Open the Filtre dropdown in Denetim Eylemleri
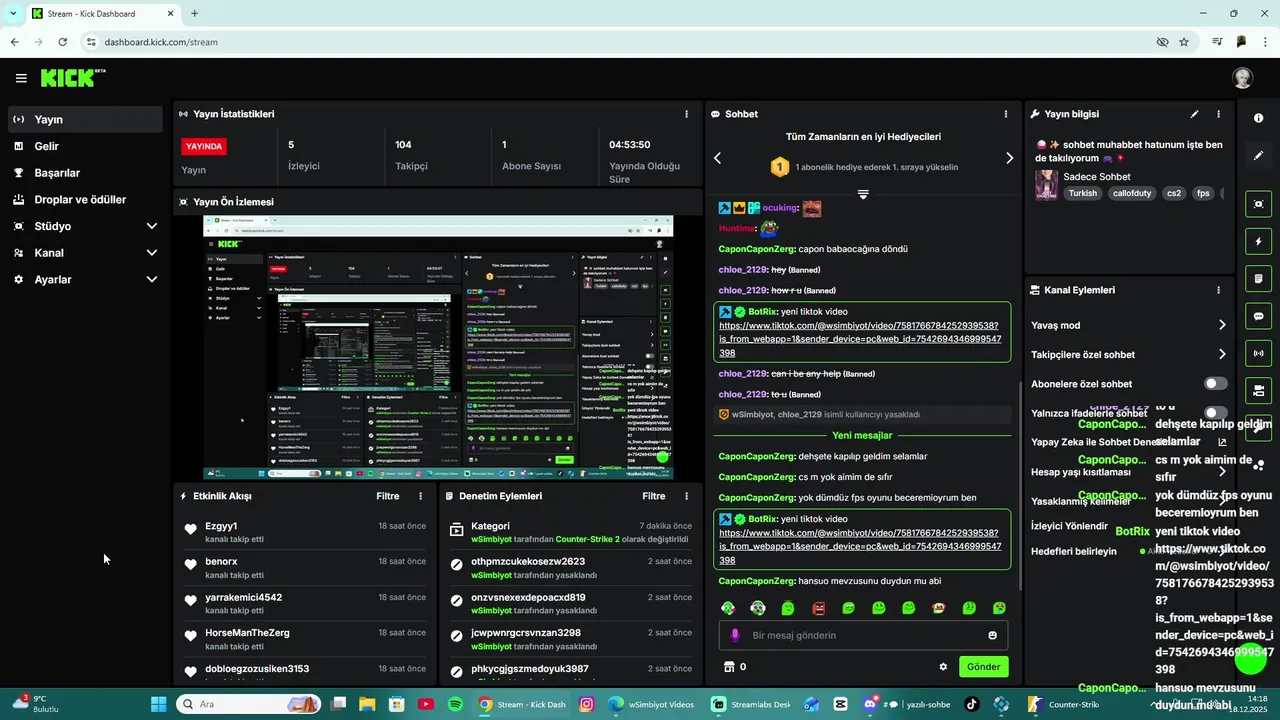The width and height of the screenshot is (1280, 720). point(653,496)
